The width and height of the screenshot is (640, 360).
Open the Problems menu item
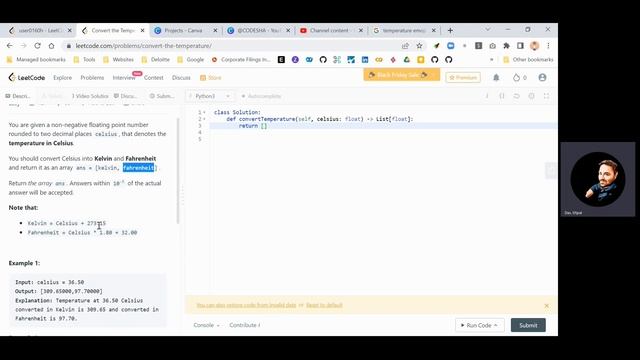[x=92, y=78]
